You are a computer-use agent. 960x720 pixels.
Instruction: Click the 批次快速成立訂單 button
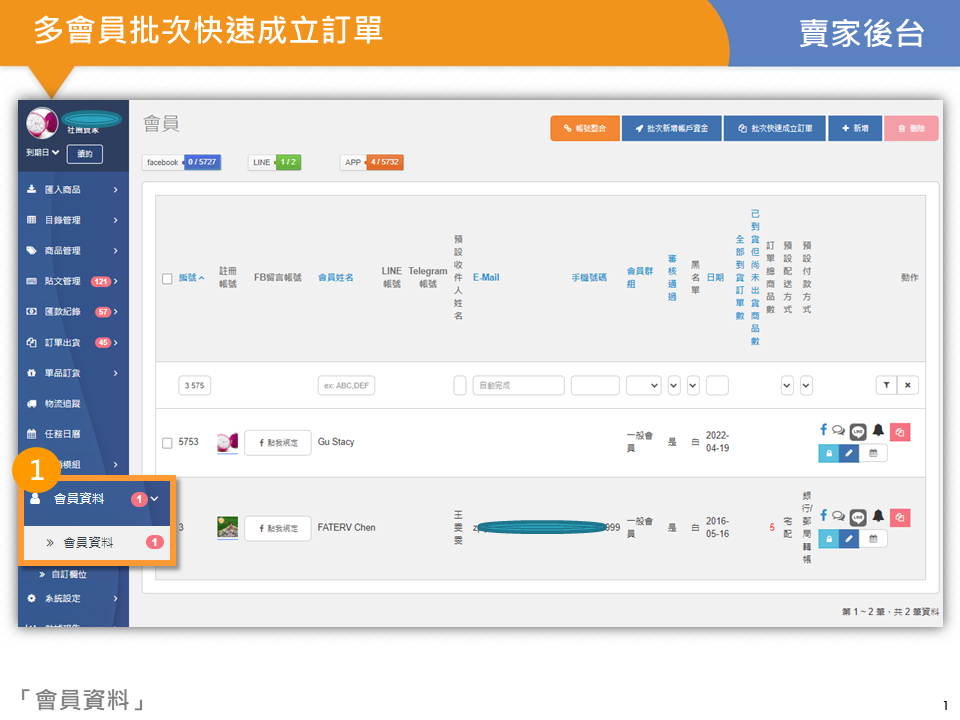tap(774, 128)
